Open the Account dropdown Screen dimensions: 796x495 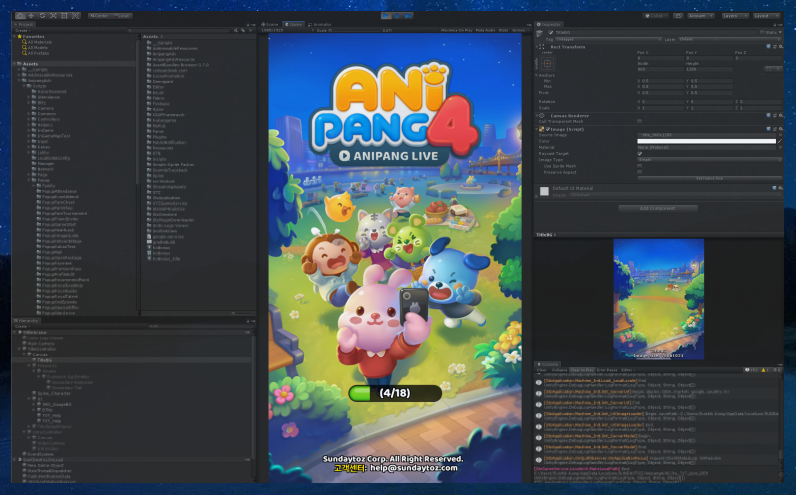[700, 16]
